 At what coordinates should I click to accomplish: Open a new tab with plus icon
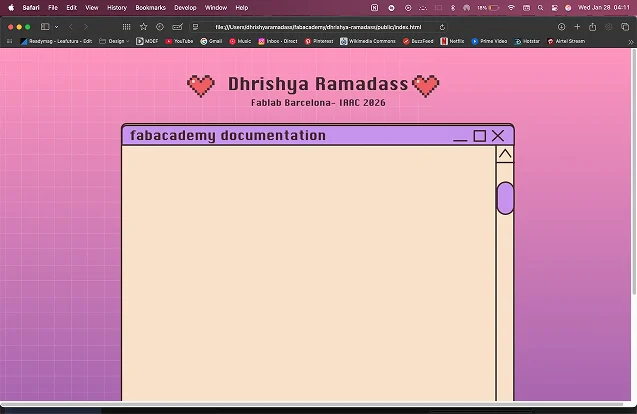(x=577, y=27)
